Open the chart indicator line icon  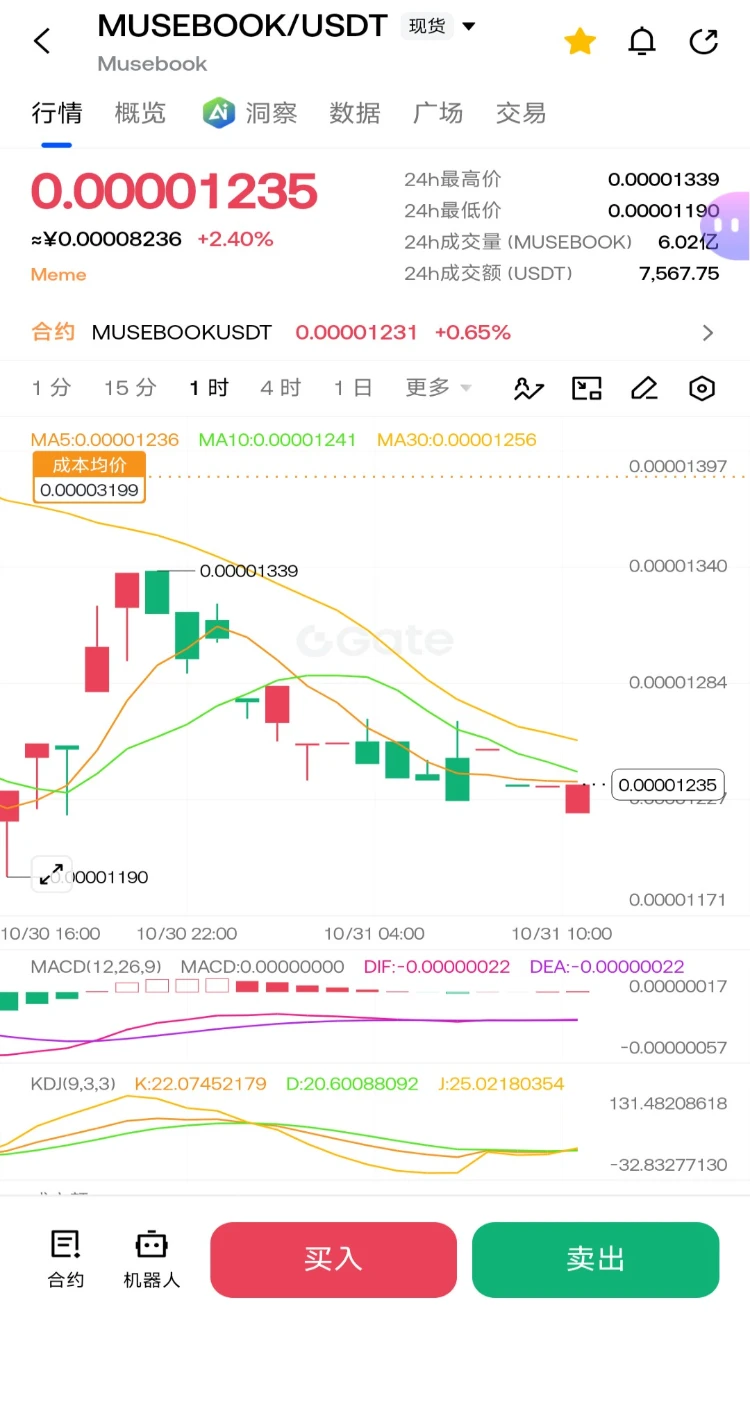point(529,388)
